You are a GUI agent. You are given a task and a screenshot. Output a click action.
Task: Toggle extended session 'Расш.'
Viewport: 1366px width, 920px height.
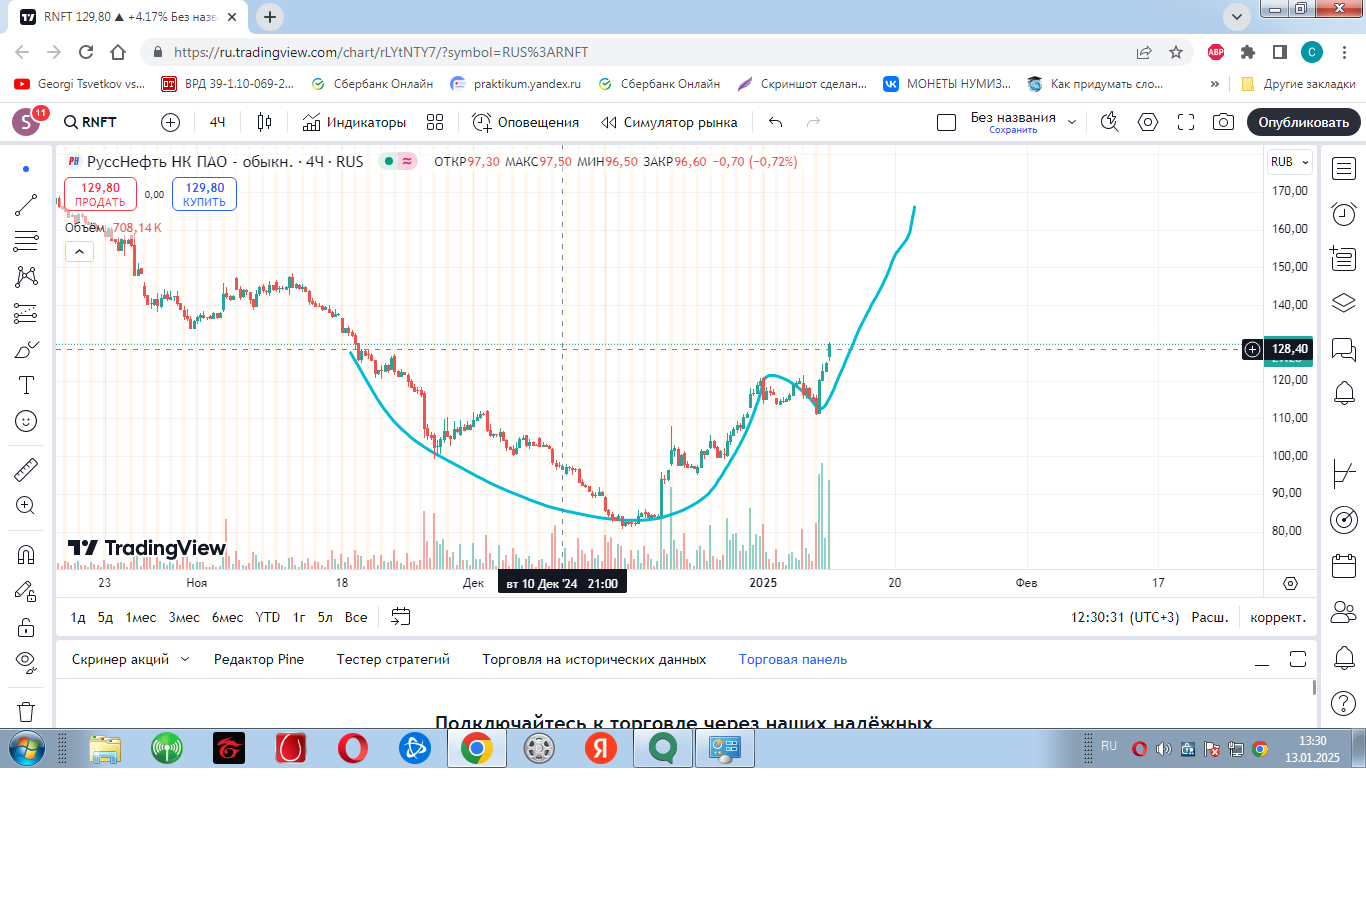click(x=1210, y=617)
